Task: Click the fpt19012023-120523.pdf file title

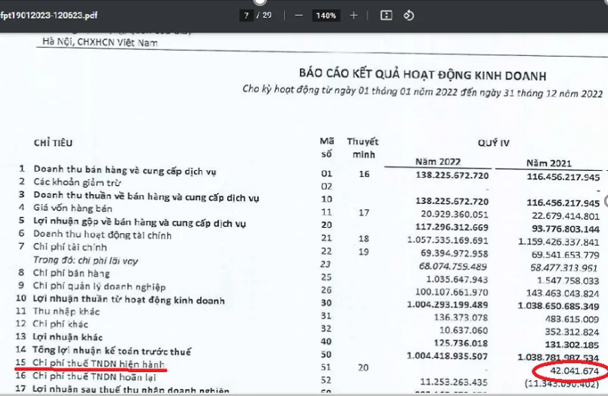Action: click(49, 16)
